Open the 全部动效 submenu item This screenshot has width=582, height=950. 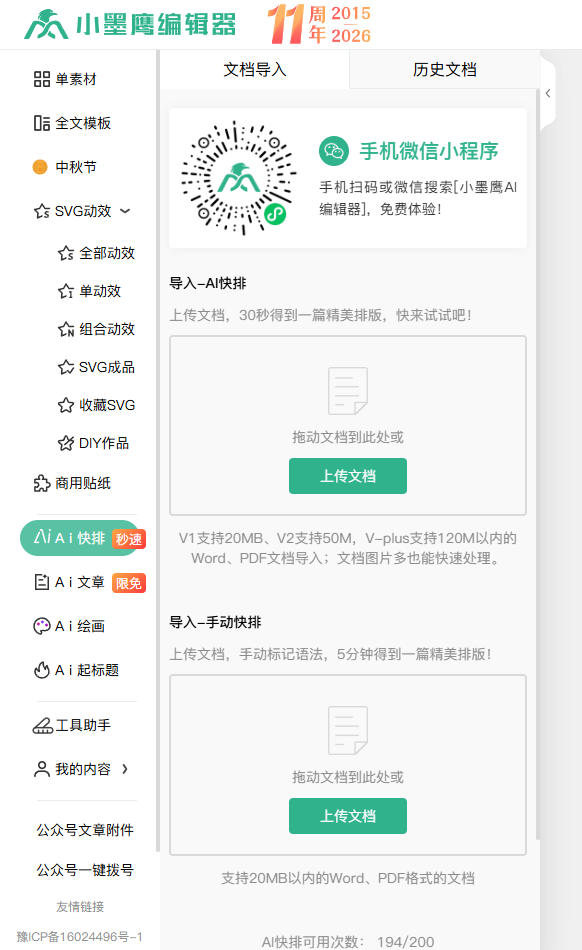pyautogui.click(x=107, y=253)
